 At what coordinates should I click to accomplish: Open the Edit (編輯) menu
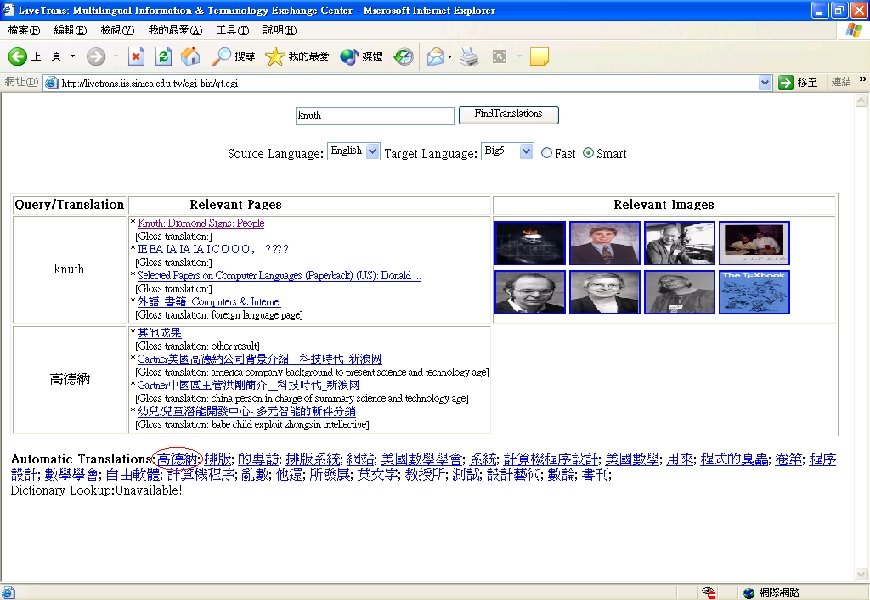pos(70,30)
